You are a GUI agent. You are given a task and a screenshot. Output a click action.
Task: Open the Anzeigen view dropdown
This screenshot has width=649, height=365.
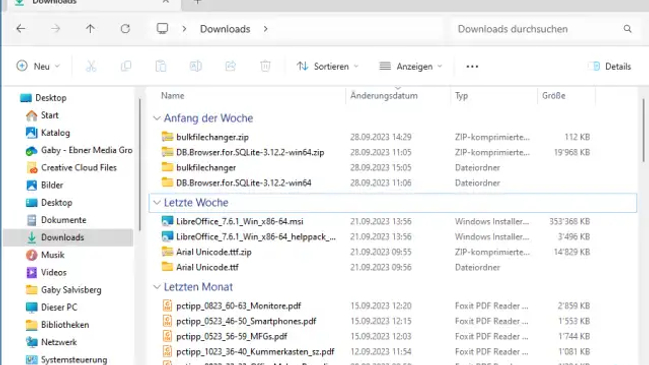[x=411, y=66]
